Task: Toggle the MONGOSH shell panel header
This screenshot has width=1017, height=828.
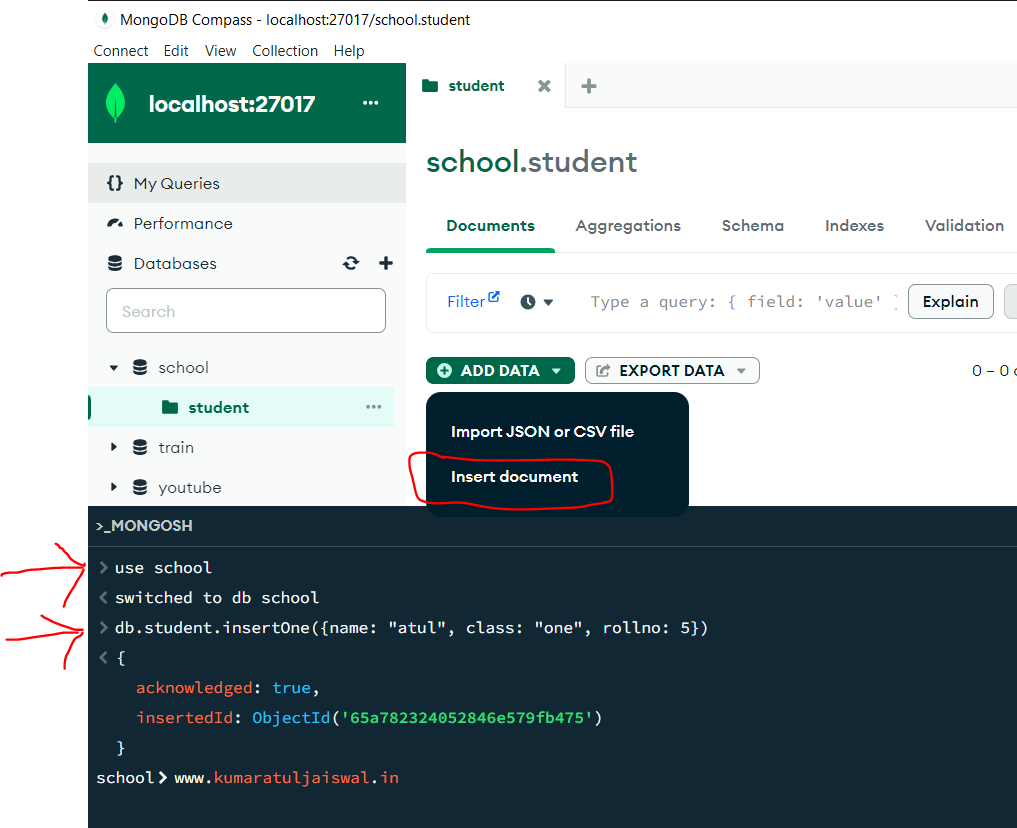Action: pyautogui.click(x=144, y=525)
